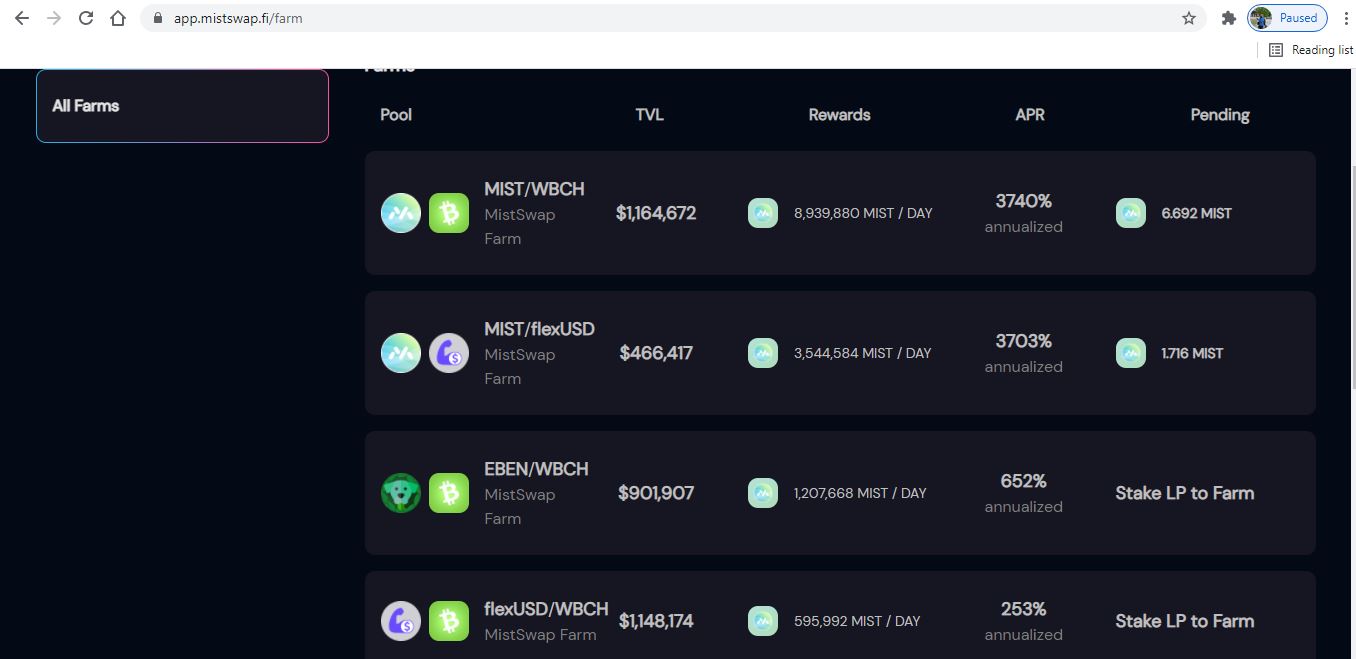The image size is (1356, 659).
Task: Open the Extensions puzzle icon
Action: coord(1229,18)
